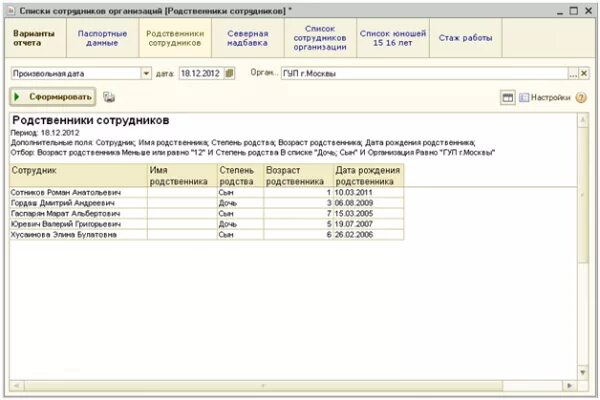Open the Северная надбавка tab
The image size is (600, 400).
pos(248,38)
